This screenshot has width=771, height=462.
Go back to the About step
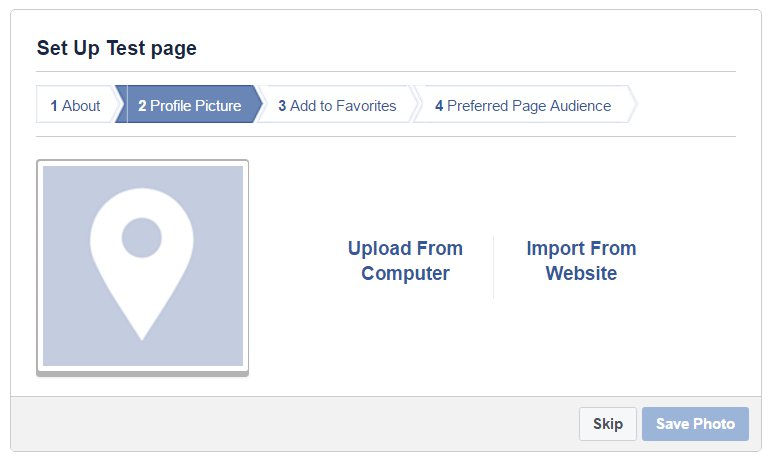(76, 104)
